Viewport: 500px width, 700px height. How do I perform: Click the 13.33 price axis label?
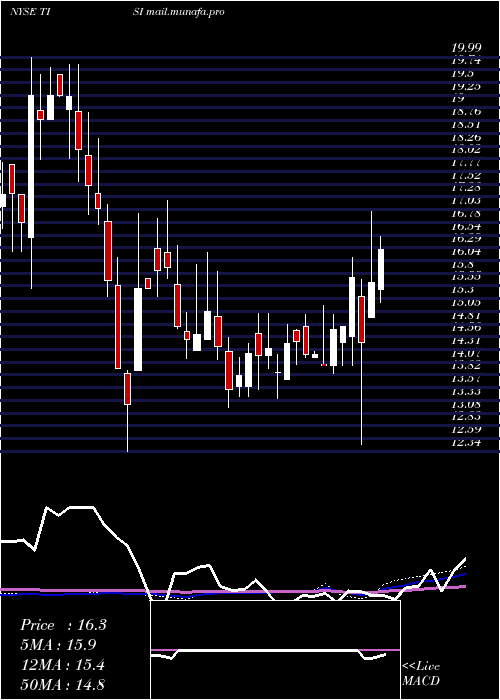click(x=466, y=392)
